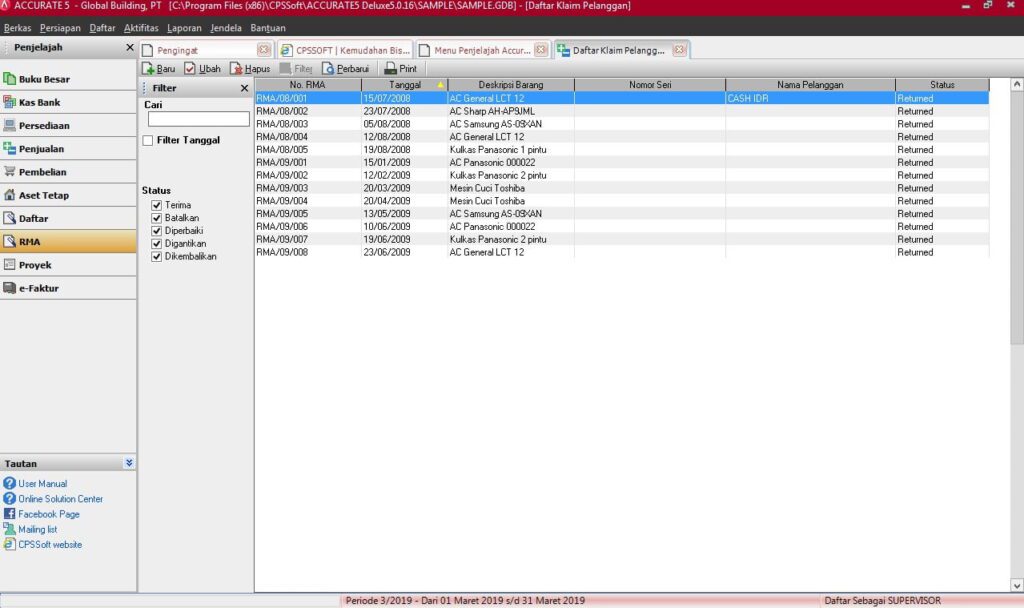Click the Baru (new) toolbar icon
Screen dimensions: 1024x608
pos(148,69)
